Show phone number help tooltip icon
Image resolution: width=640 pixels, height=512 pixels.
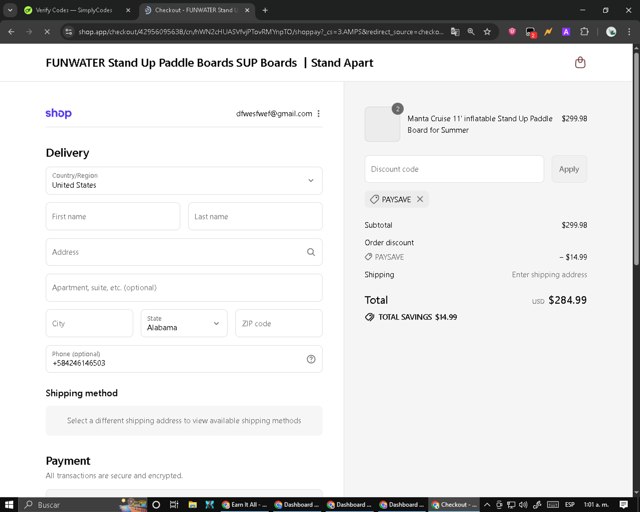pos(311,359)
